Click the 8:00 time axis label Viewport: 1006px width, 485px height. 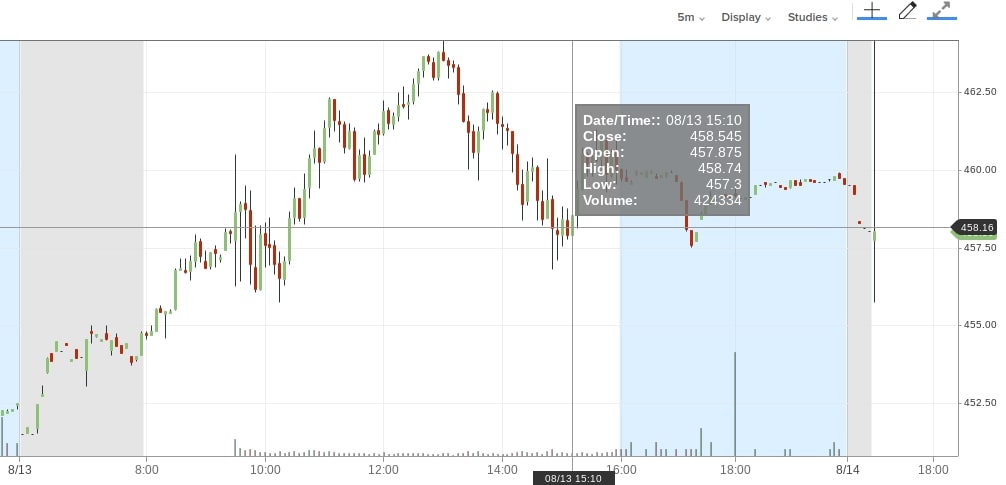pyautogui.click(x=147, y=469)
